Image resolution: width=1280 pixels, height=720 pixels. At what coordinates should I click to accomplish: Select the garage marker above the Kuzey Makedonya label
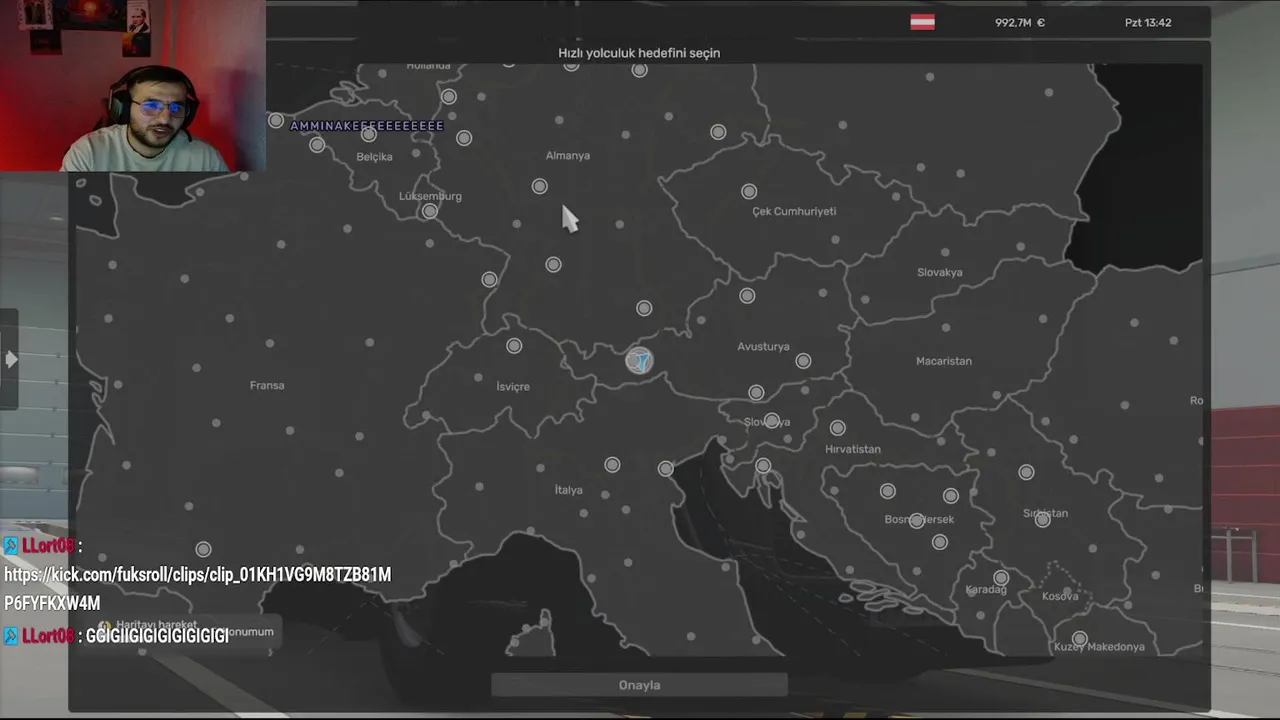point(1079,638)
